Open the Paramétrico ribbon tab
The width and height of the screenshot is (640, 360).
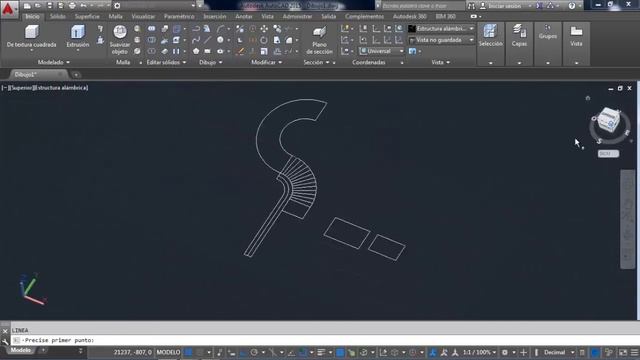179,16
